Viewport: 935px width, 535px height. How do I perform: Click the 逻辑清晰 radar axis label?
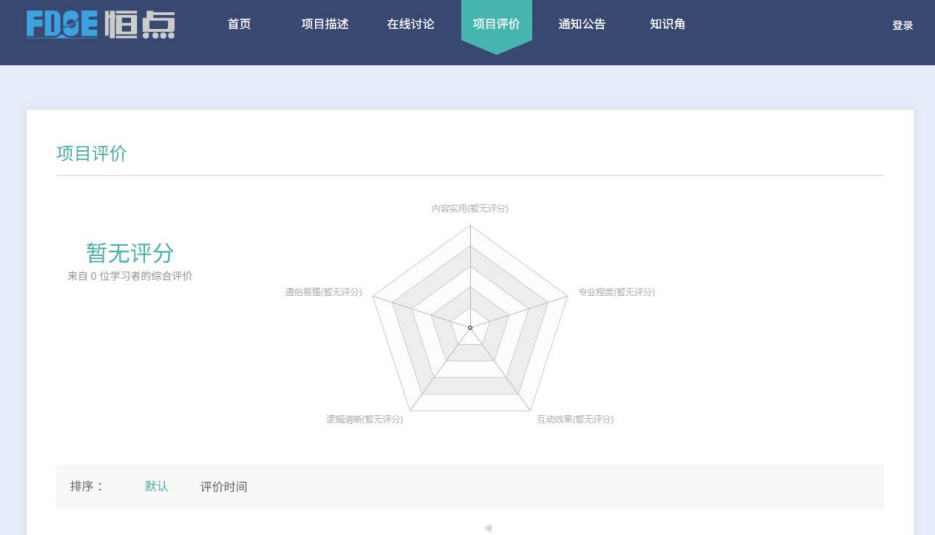364,419
